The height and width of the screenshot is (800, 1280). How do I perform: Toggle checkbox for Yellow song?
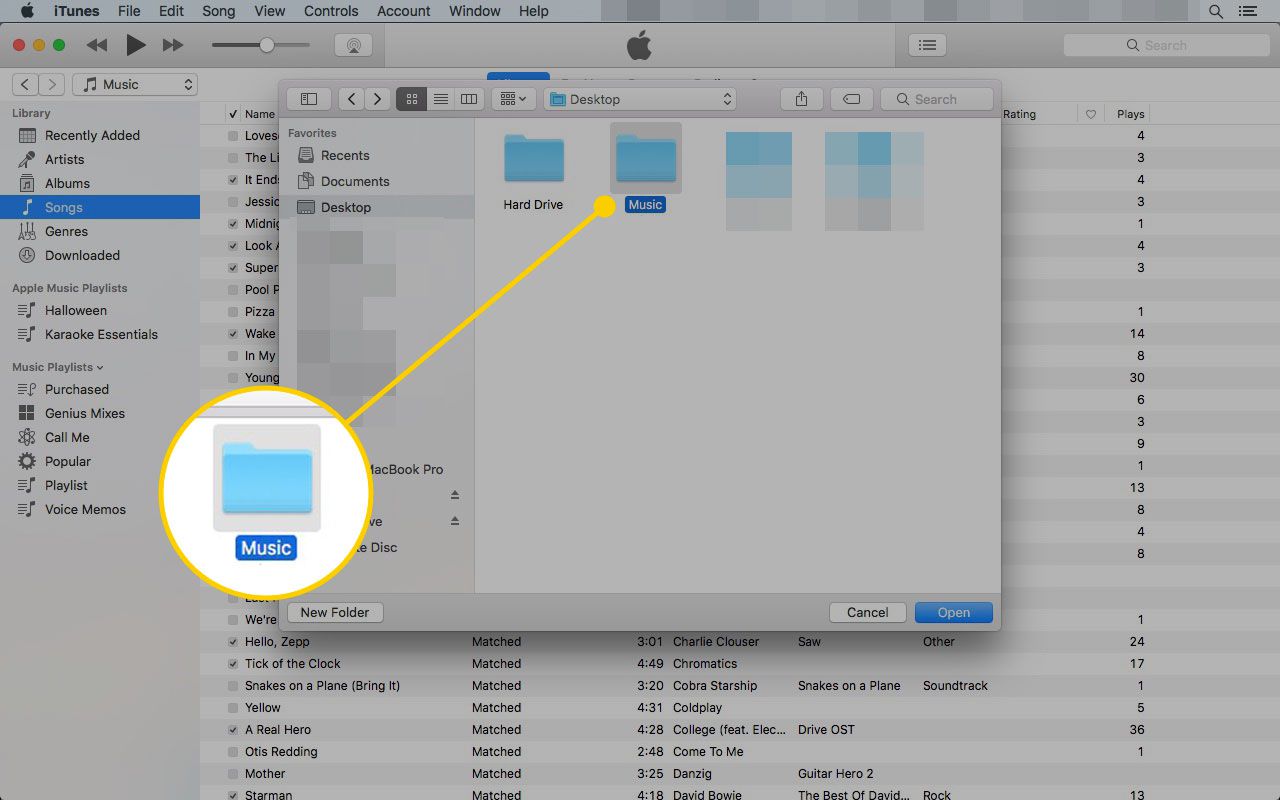(x=233, y=707)
